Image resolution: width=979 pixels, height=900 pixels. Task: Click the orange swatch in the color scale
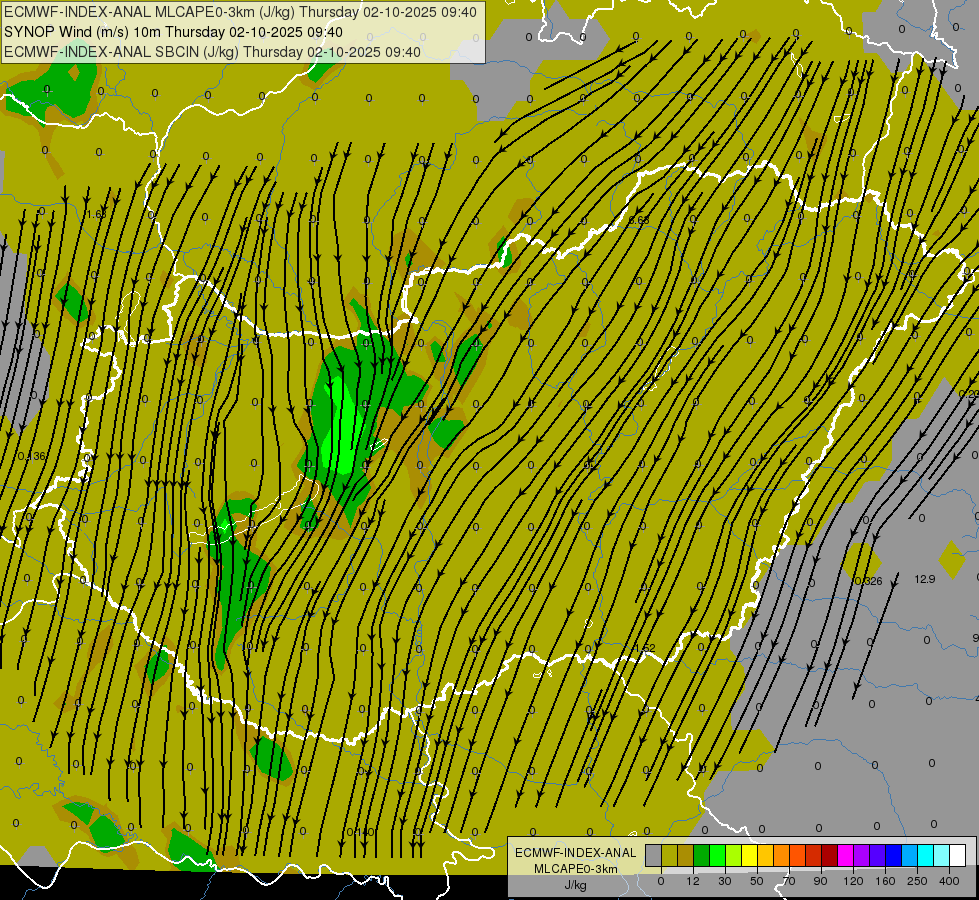coord(782,855)
